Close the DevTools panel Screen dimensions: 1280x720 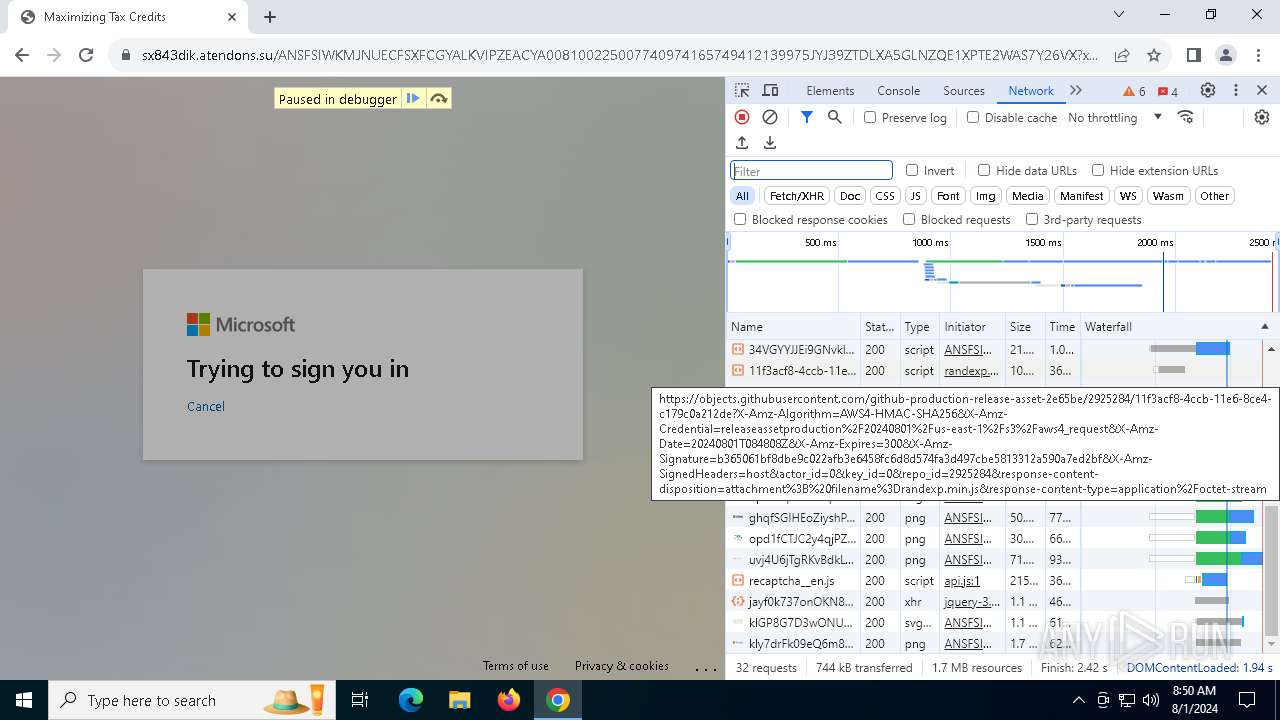point(1262,90)
